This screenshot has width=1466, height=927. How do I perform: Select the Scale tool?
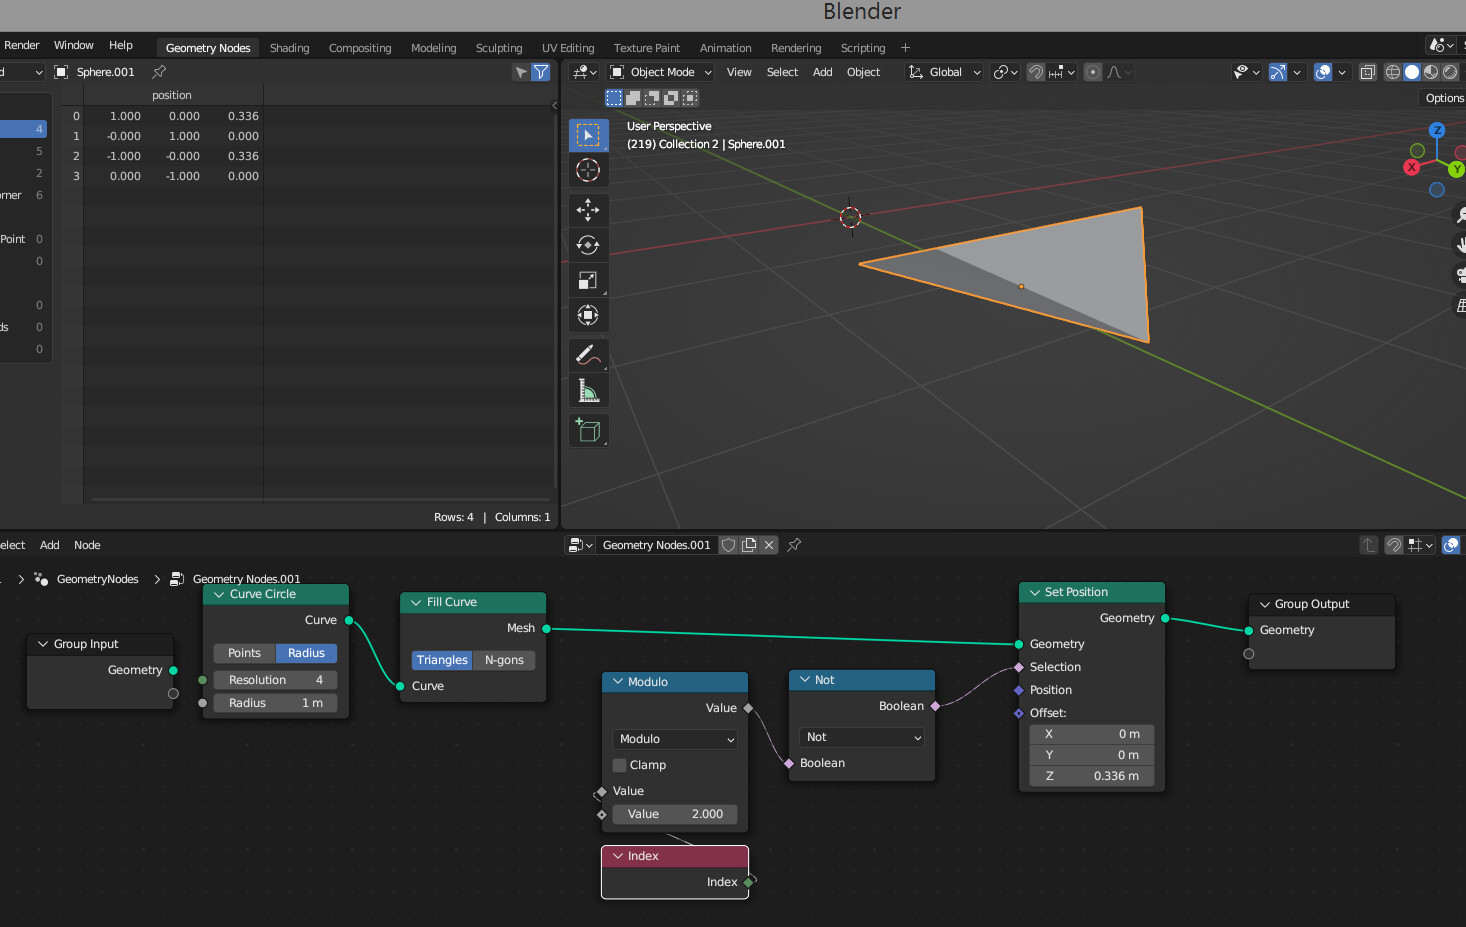click(588, 280)
